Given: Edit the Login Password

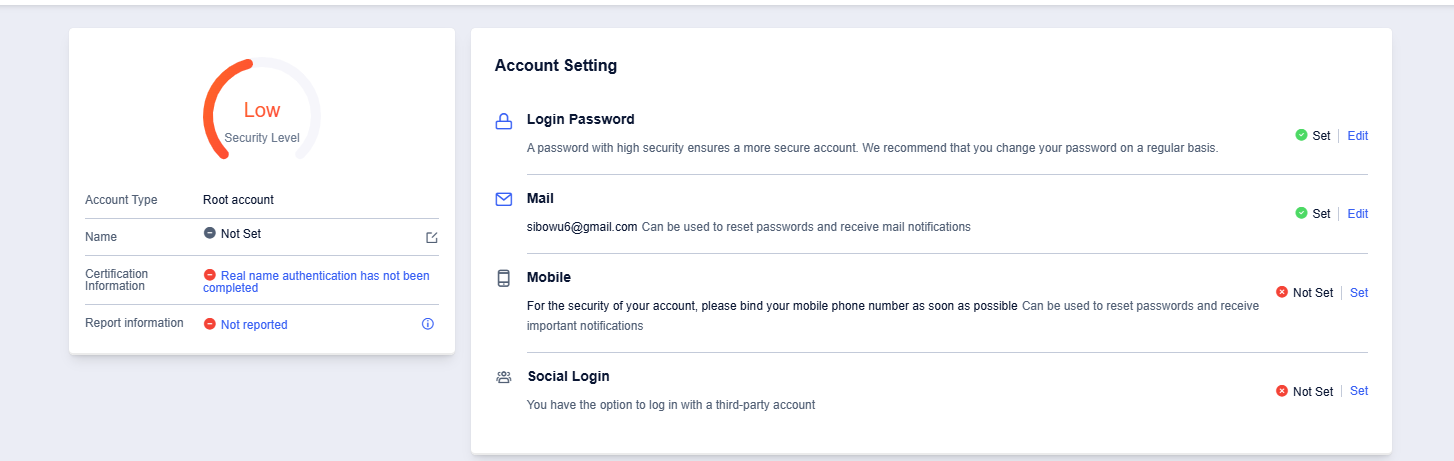Looking at the screenshot, I should pyautogui.click(x=1357, y=136).
